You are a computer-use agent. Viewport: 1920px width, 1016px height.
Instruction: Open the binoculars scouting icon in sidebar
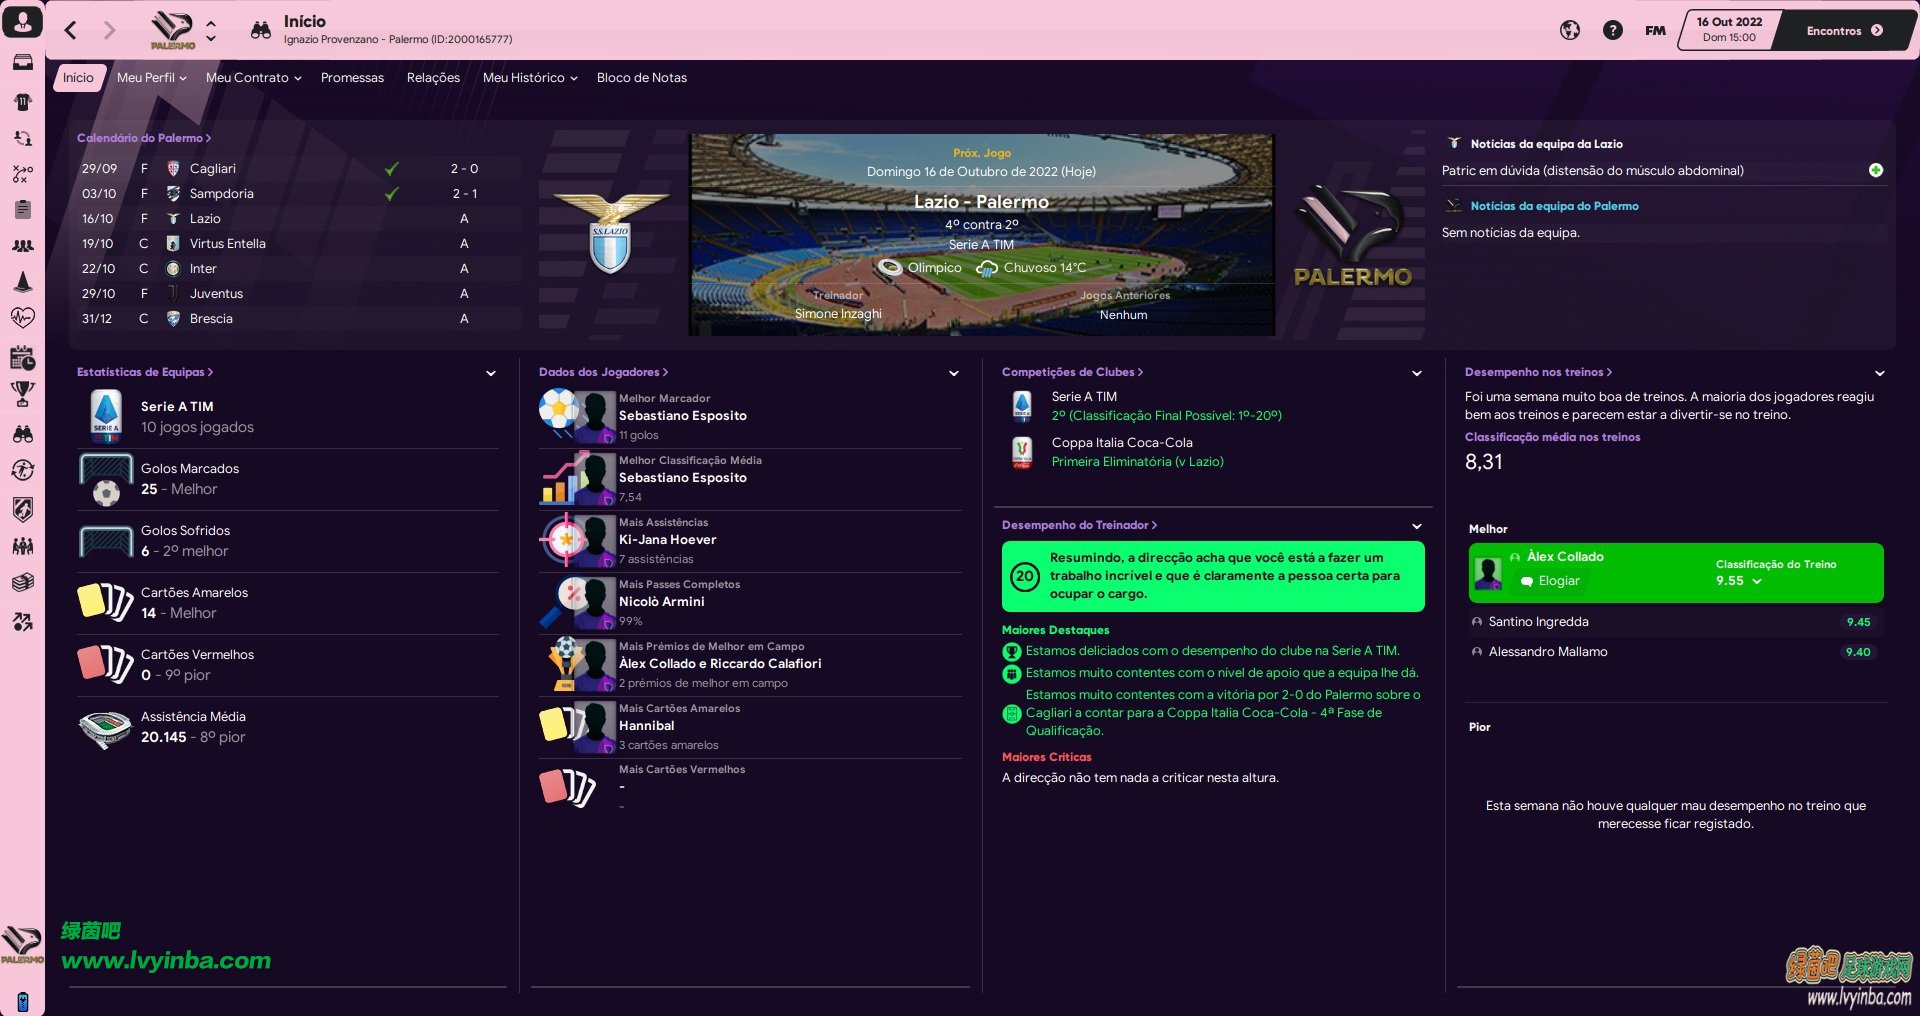click(22, 434)
